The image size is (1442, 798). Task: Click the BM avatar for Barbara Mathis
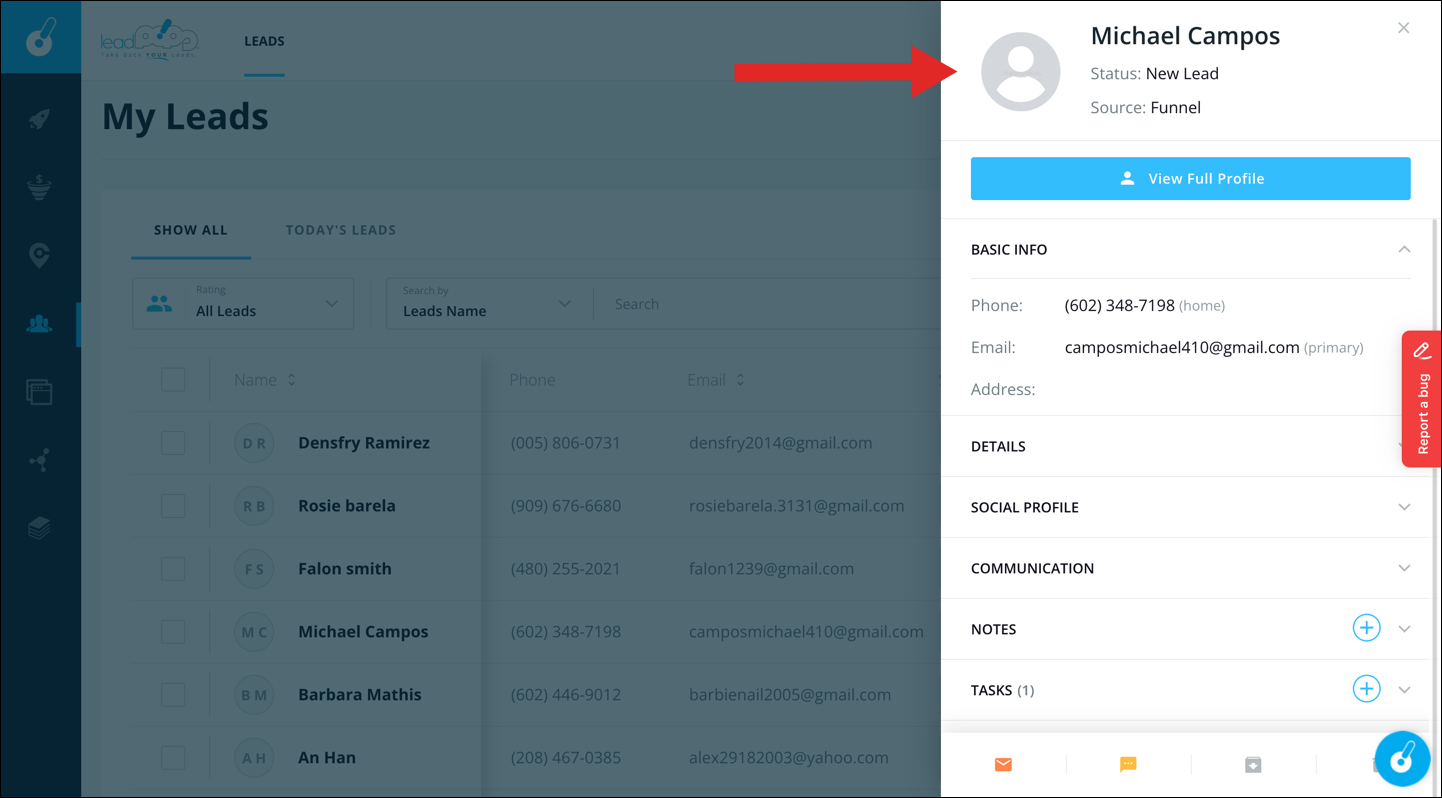pyautogui.click(x=254, y=695)
